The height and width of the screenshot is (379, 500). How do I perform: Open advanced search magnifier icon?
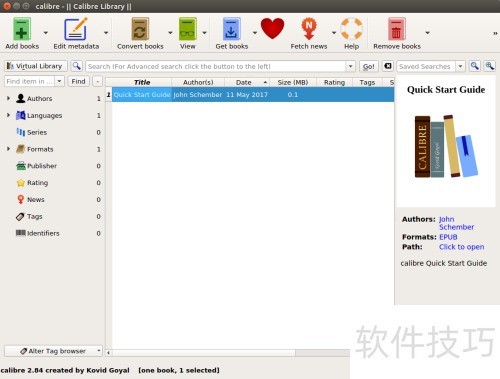tap(77, 66)
